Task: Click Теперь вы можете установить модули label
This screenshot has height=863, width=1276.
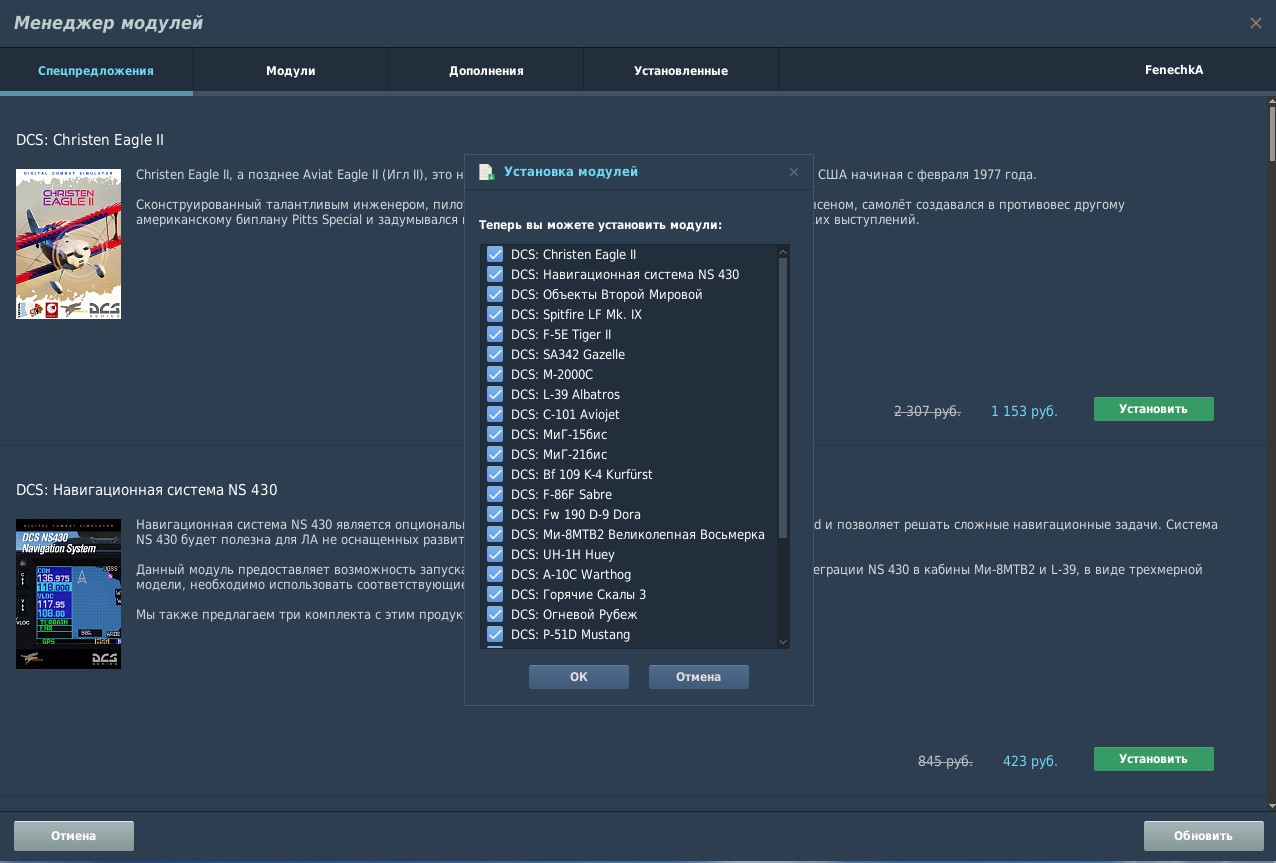Action: [x=600, y=225]
